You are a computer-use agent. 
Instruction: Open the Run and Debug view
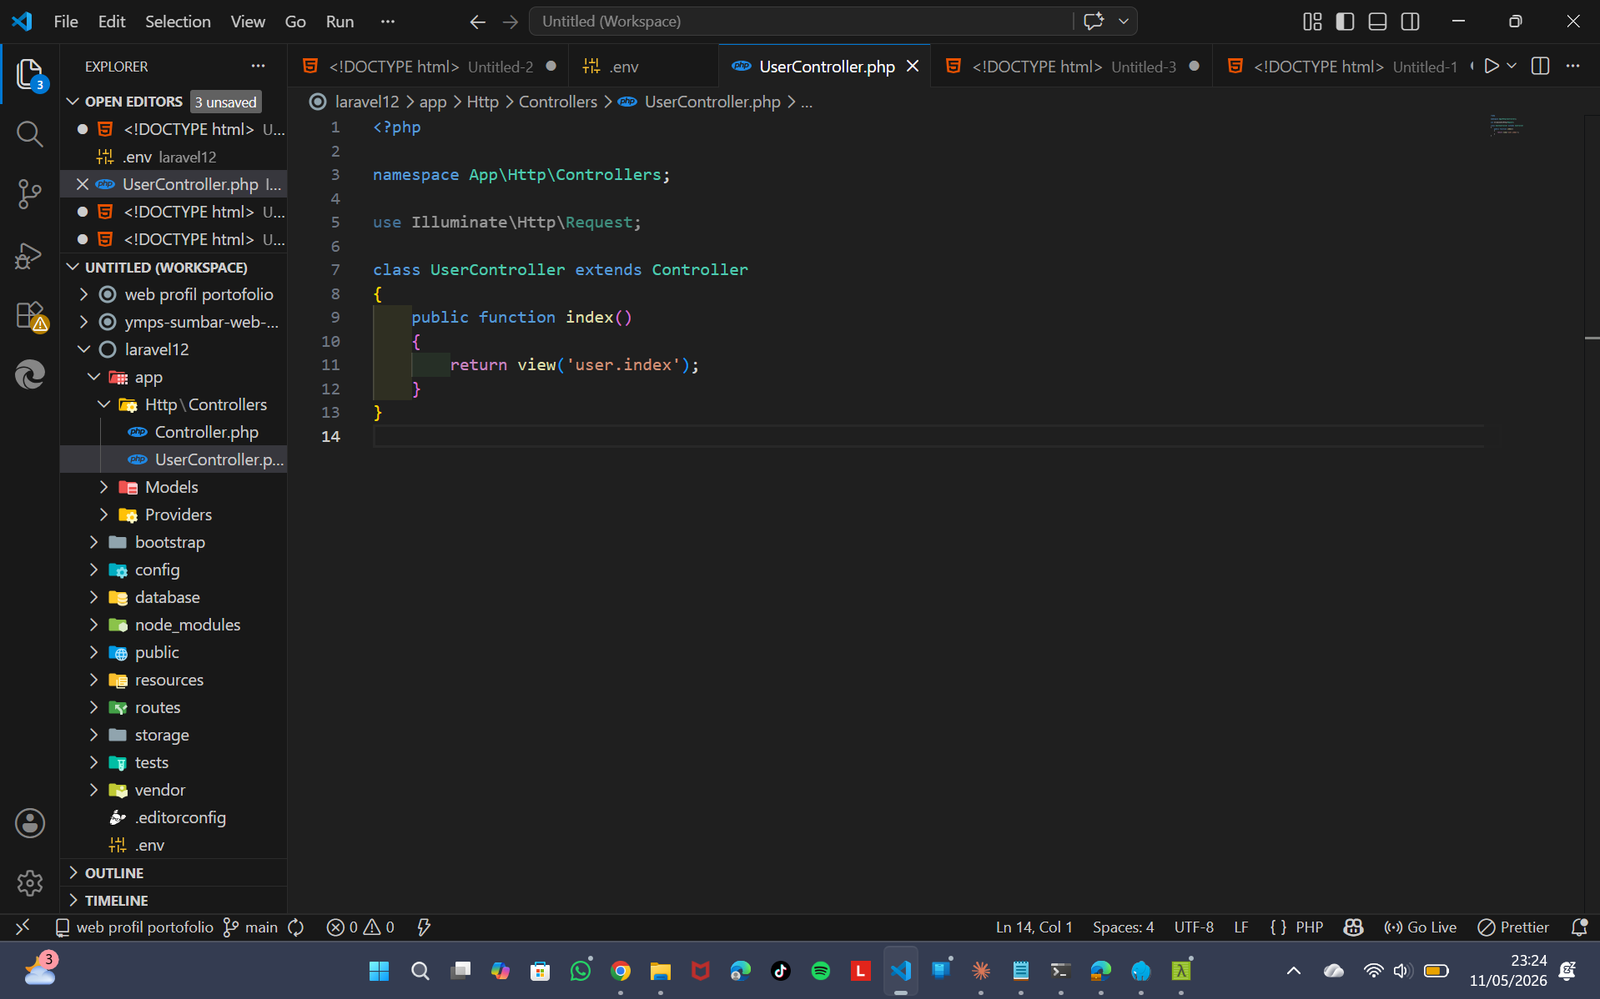[x=30, y=256]
